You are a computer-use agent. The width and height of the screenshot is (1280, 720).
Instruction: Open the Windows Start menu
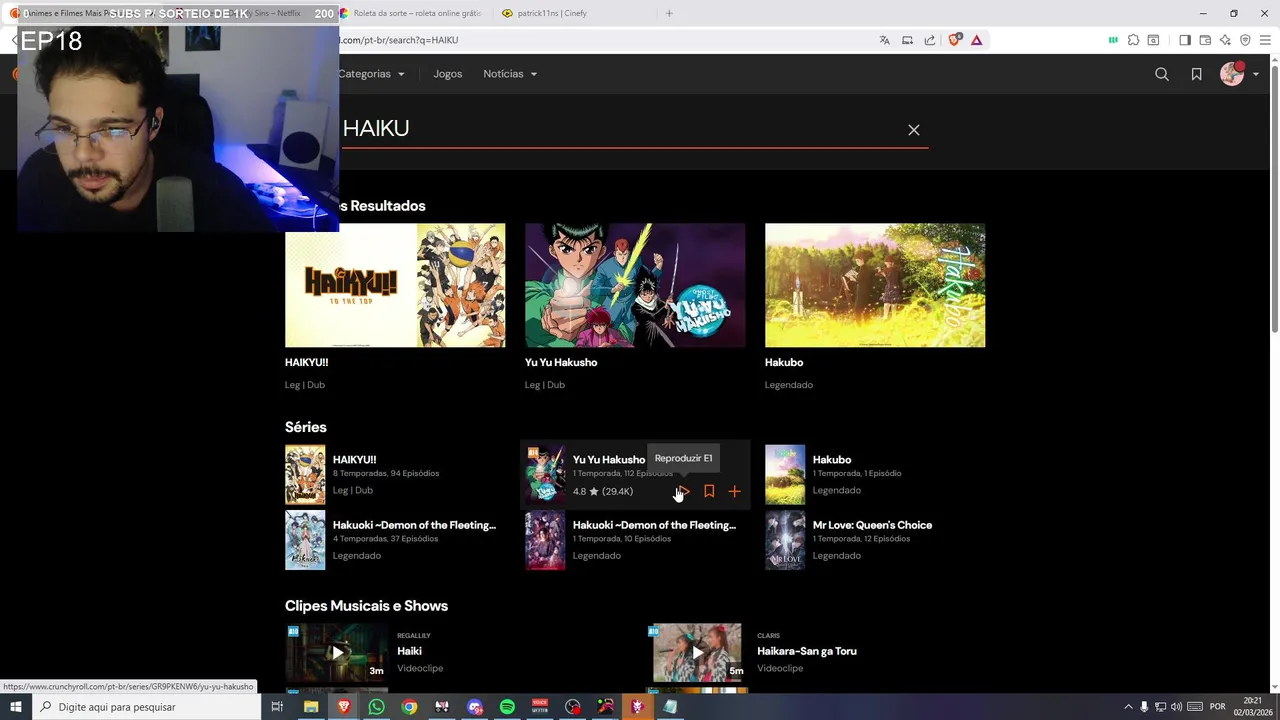click(15, 707)
